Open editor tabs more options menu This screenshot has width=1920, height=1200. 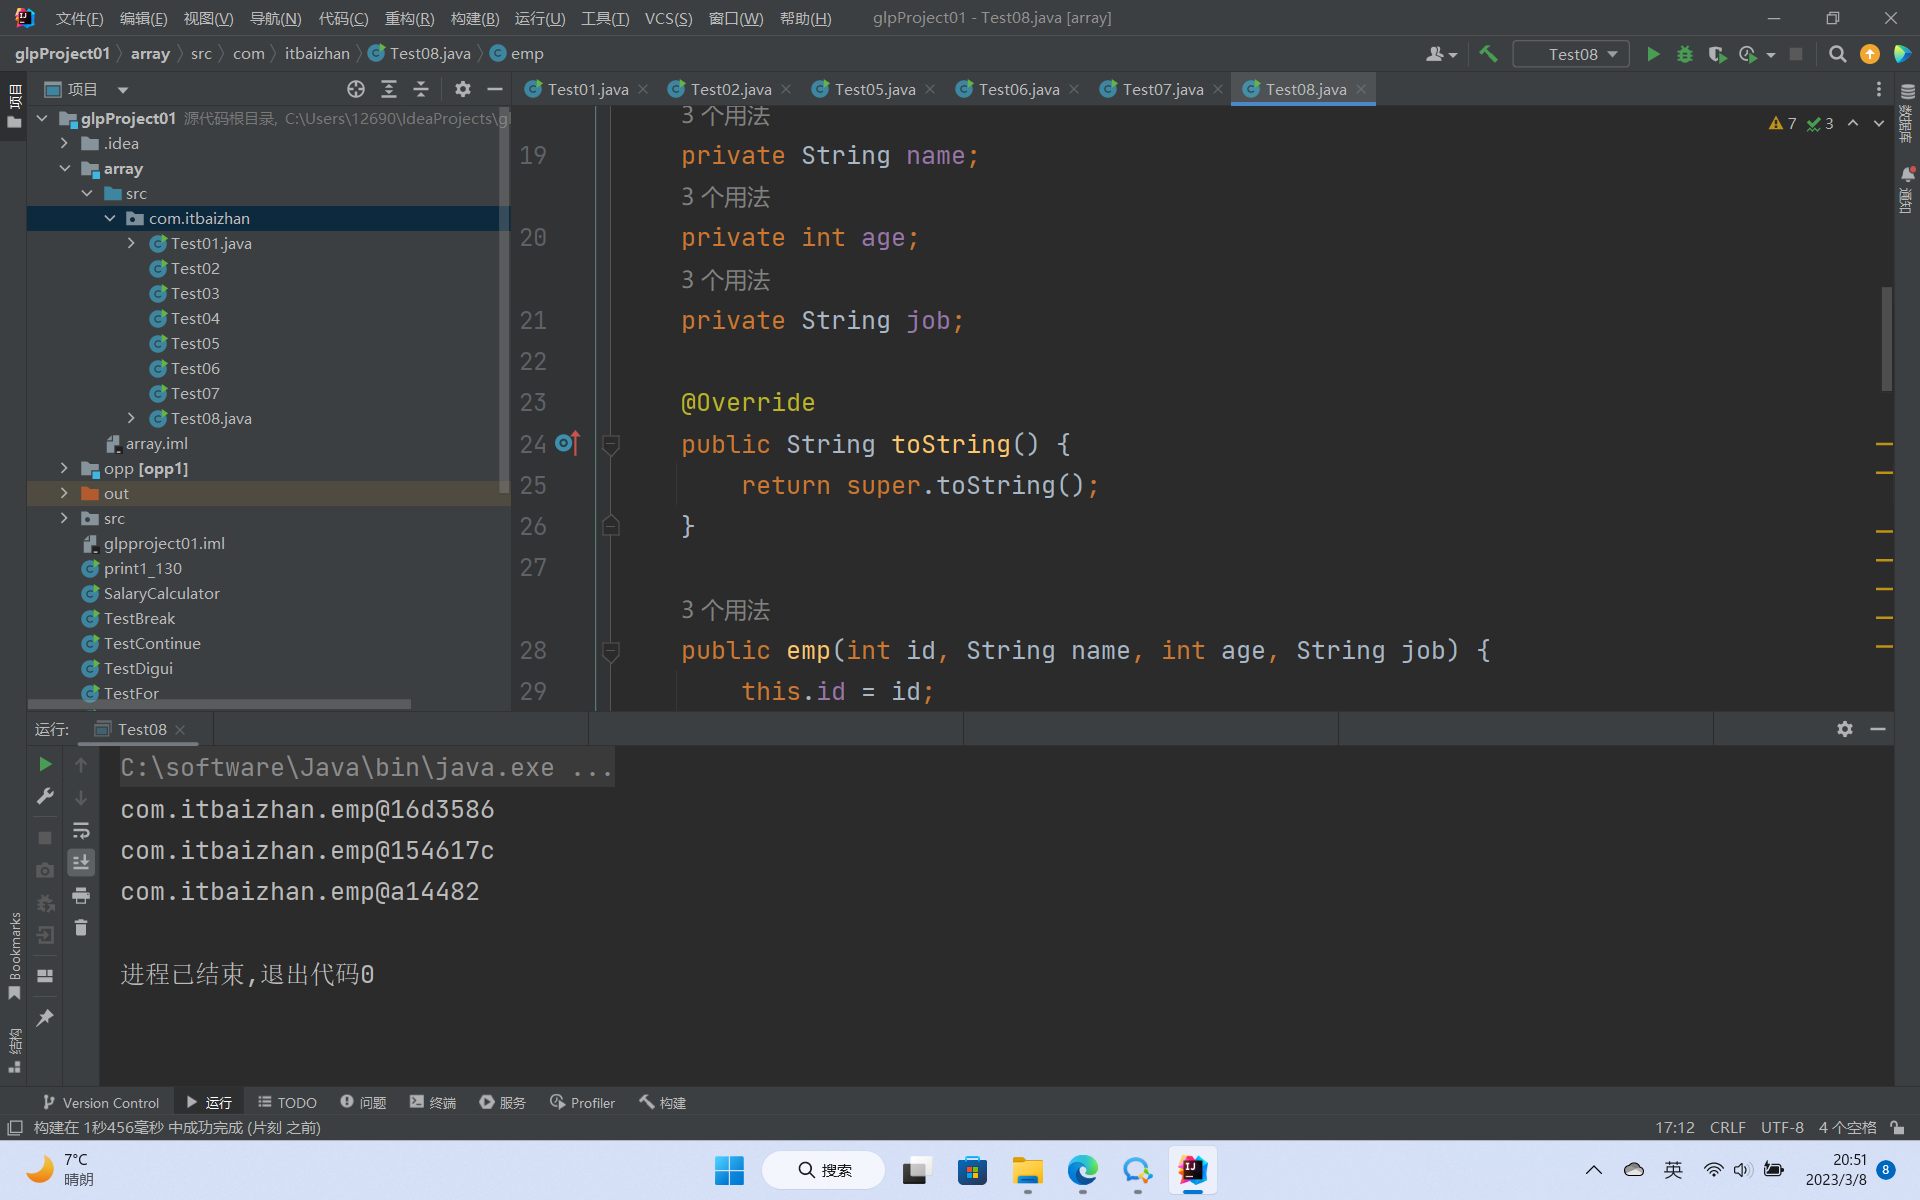pos(1879,89)
